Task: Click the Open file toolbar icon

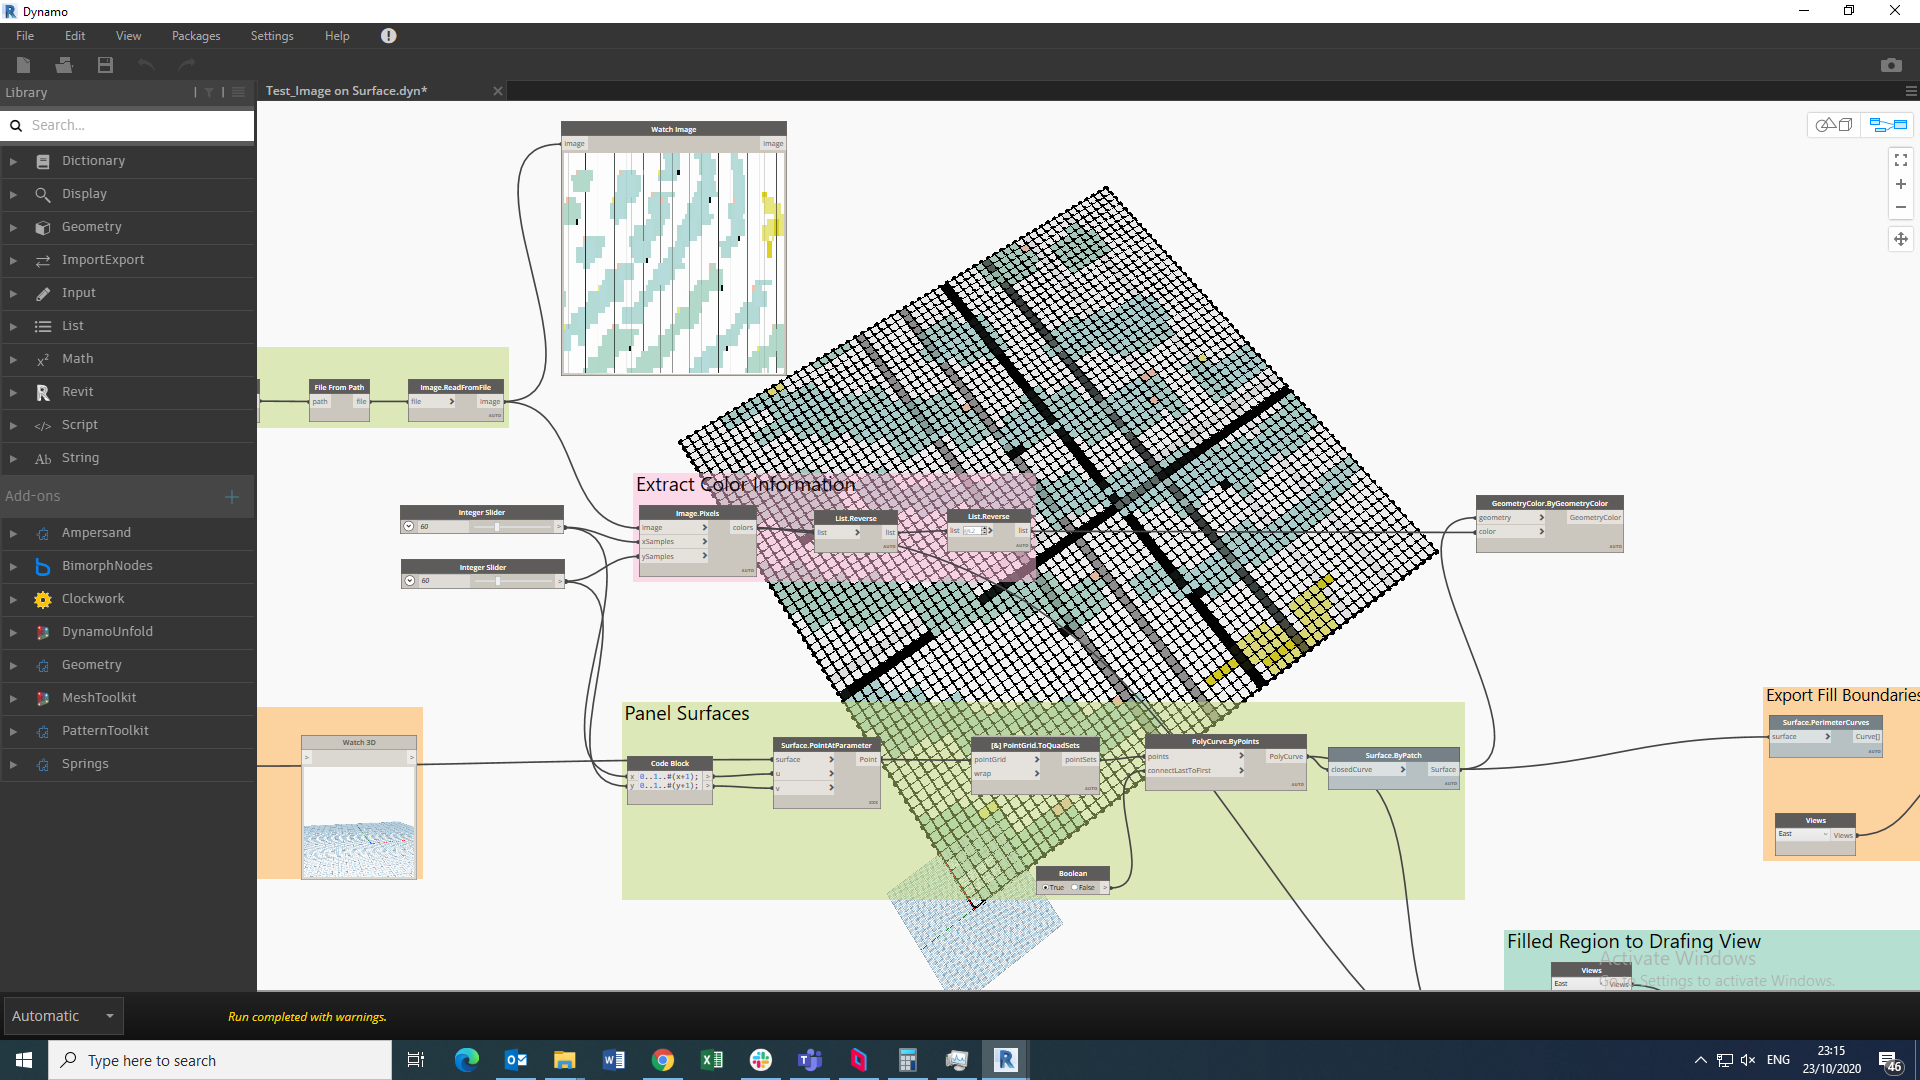Action: [x=64, y=65]
